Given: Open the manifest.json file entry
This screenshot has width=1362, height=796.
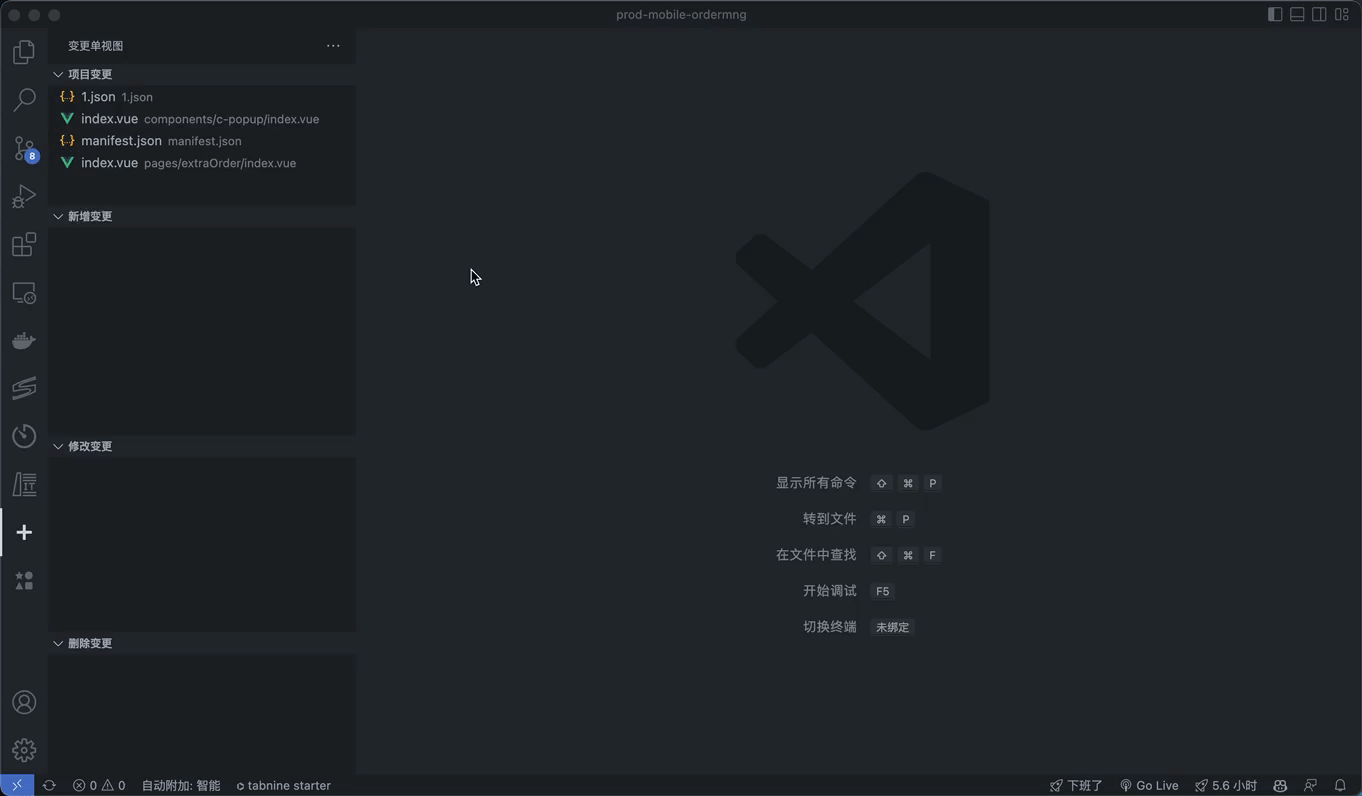Looking at the screenshot, I should click(x=202, y=141).
